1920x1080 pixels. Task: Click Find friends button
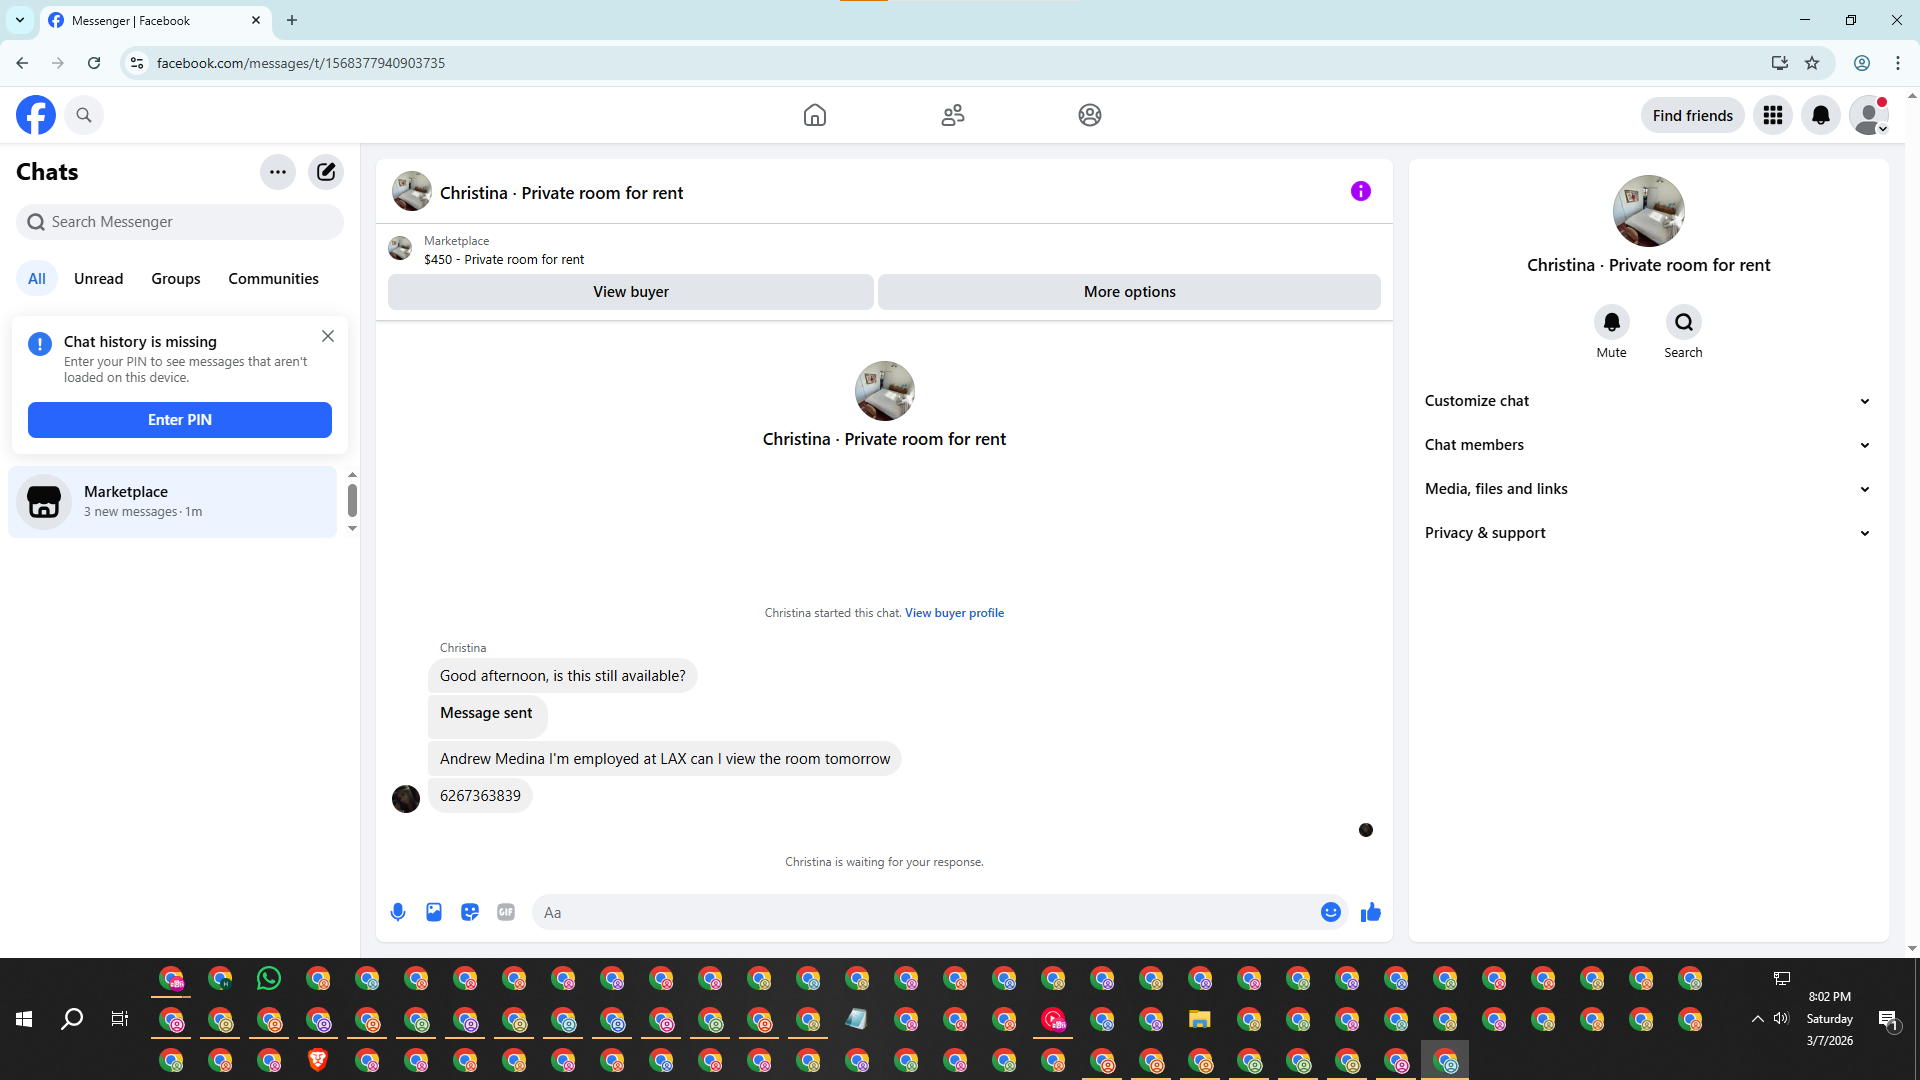(x=1693, y=116)
